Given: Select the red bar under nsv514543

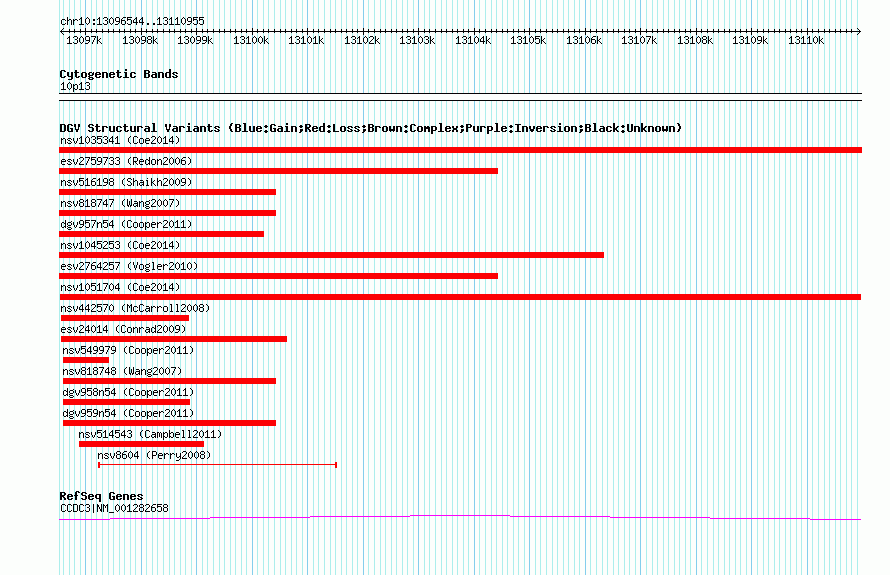Looking at the screenshot, I should 141,444.
